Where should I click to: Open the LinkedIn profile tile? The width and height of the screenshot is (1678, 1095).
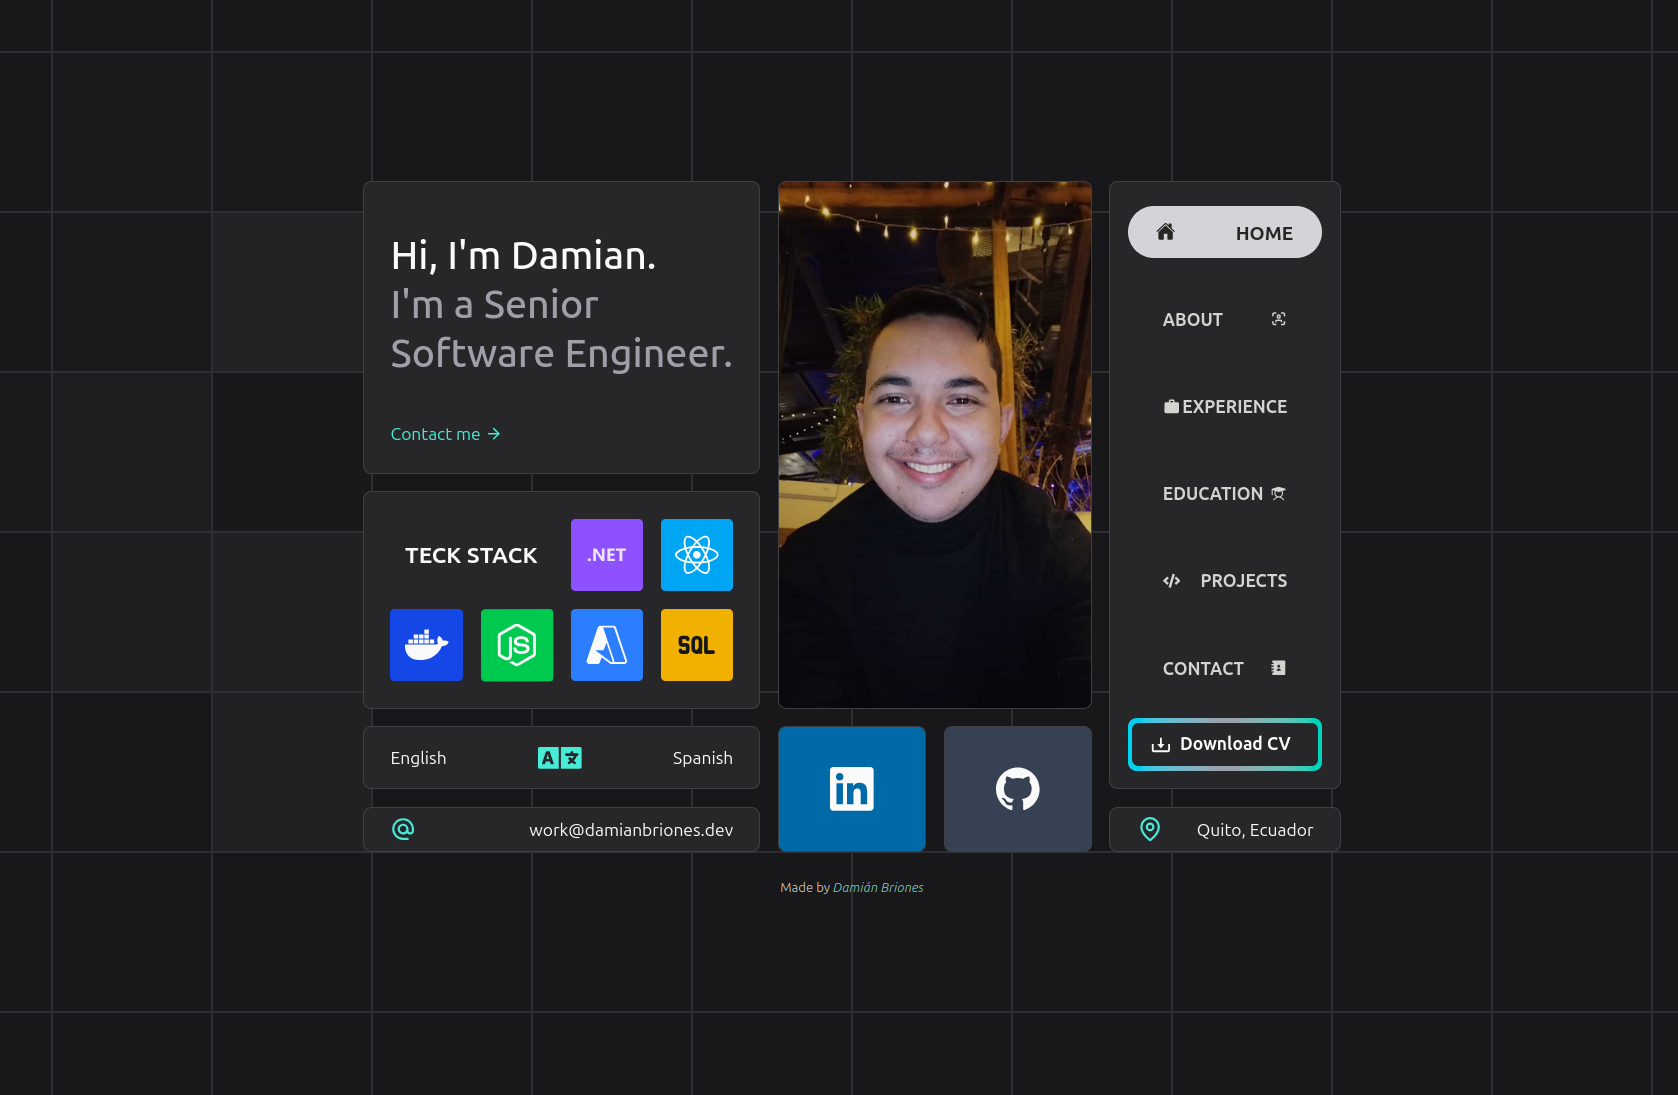tap(851, 789)
